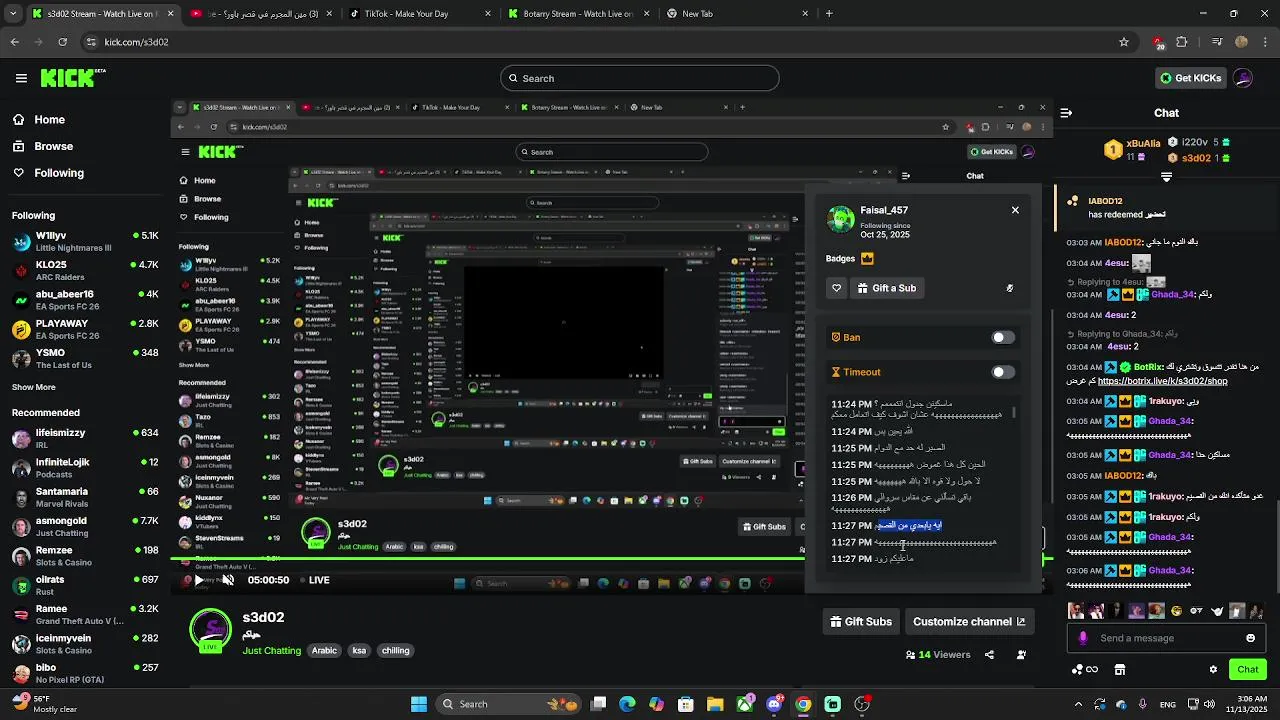Click in Send a message field
The height and width of the screenshot is (720, 1280).
click(x=1165, y=638)
